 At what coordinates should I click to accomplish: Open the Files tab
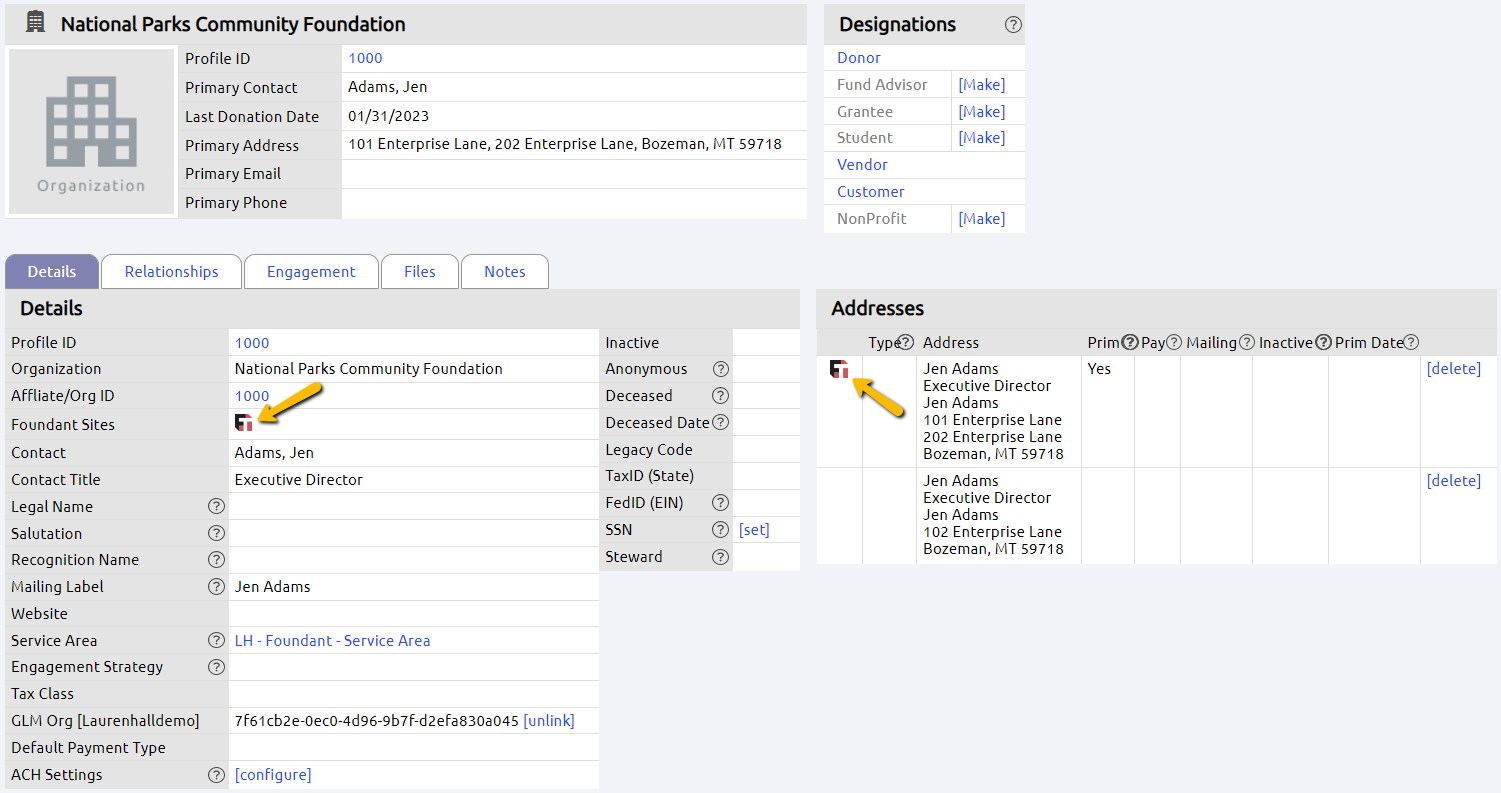click(419, 271)
